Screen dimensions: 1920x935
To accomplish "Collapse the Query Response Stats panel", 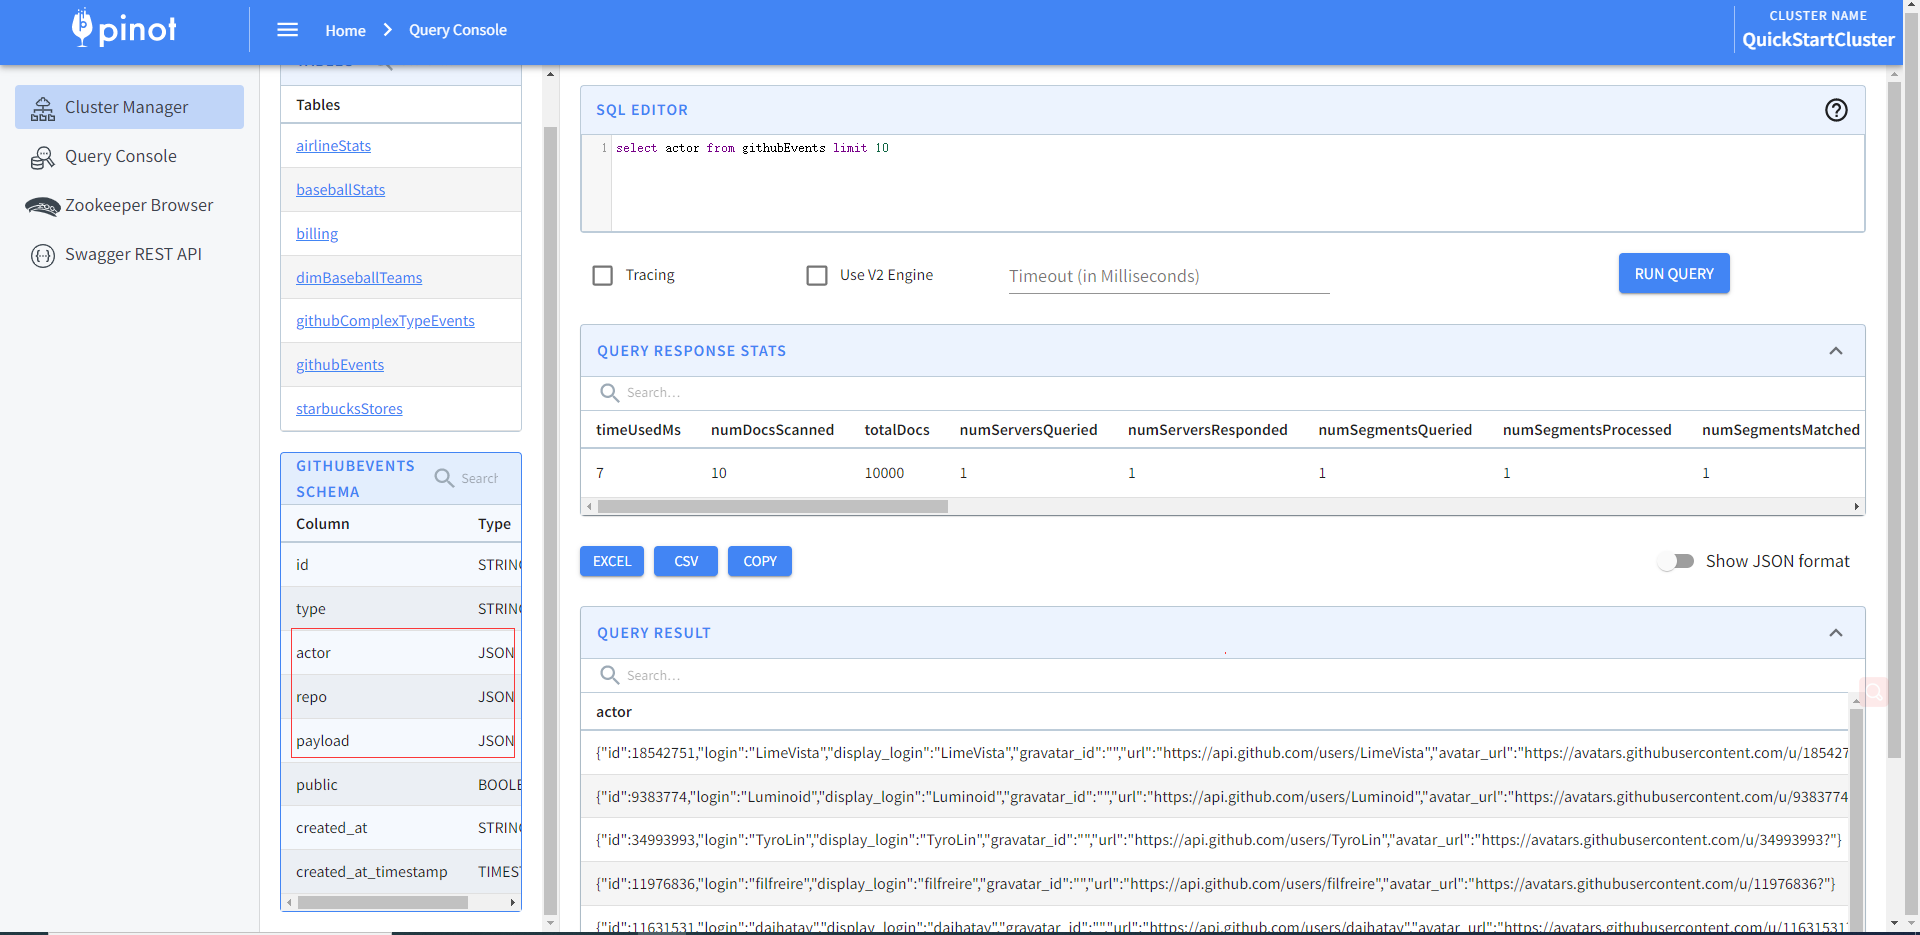I will (1836, 351).
